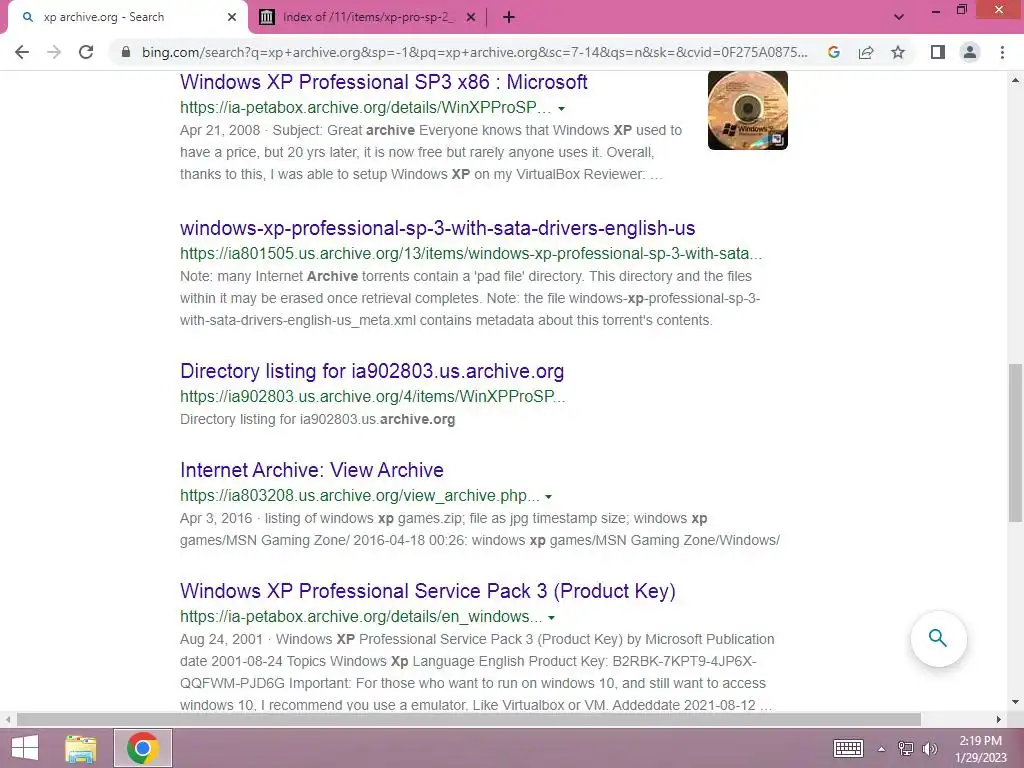Image resolution: width=1024 pixels, height=768 pixels.
Task: Open File Explorer from taskbar
Action: point(80,748)
